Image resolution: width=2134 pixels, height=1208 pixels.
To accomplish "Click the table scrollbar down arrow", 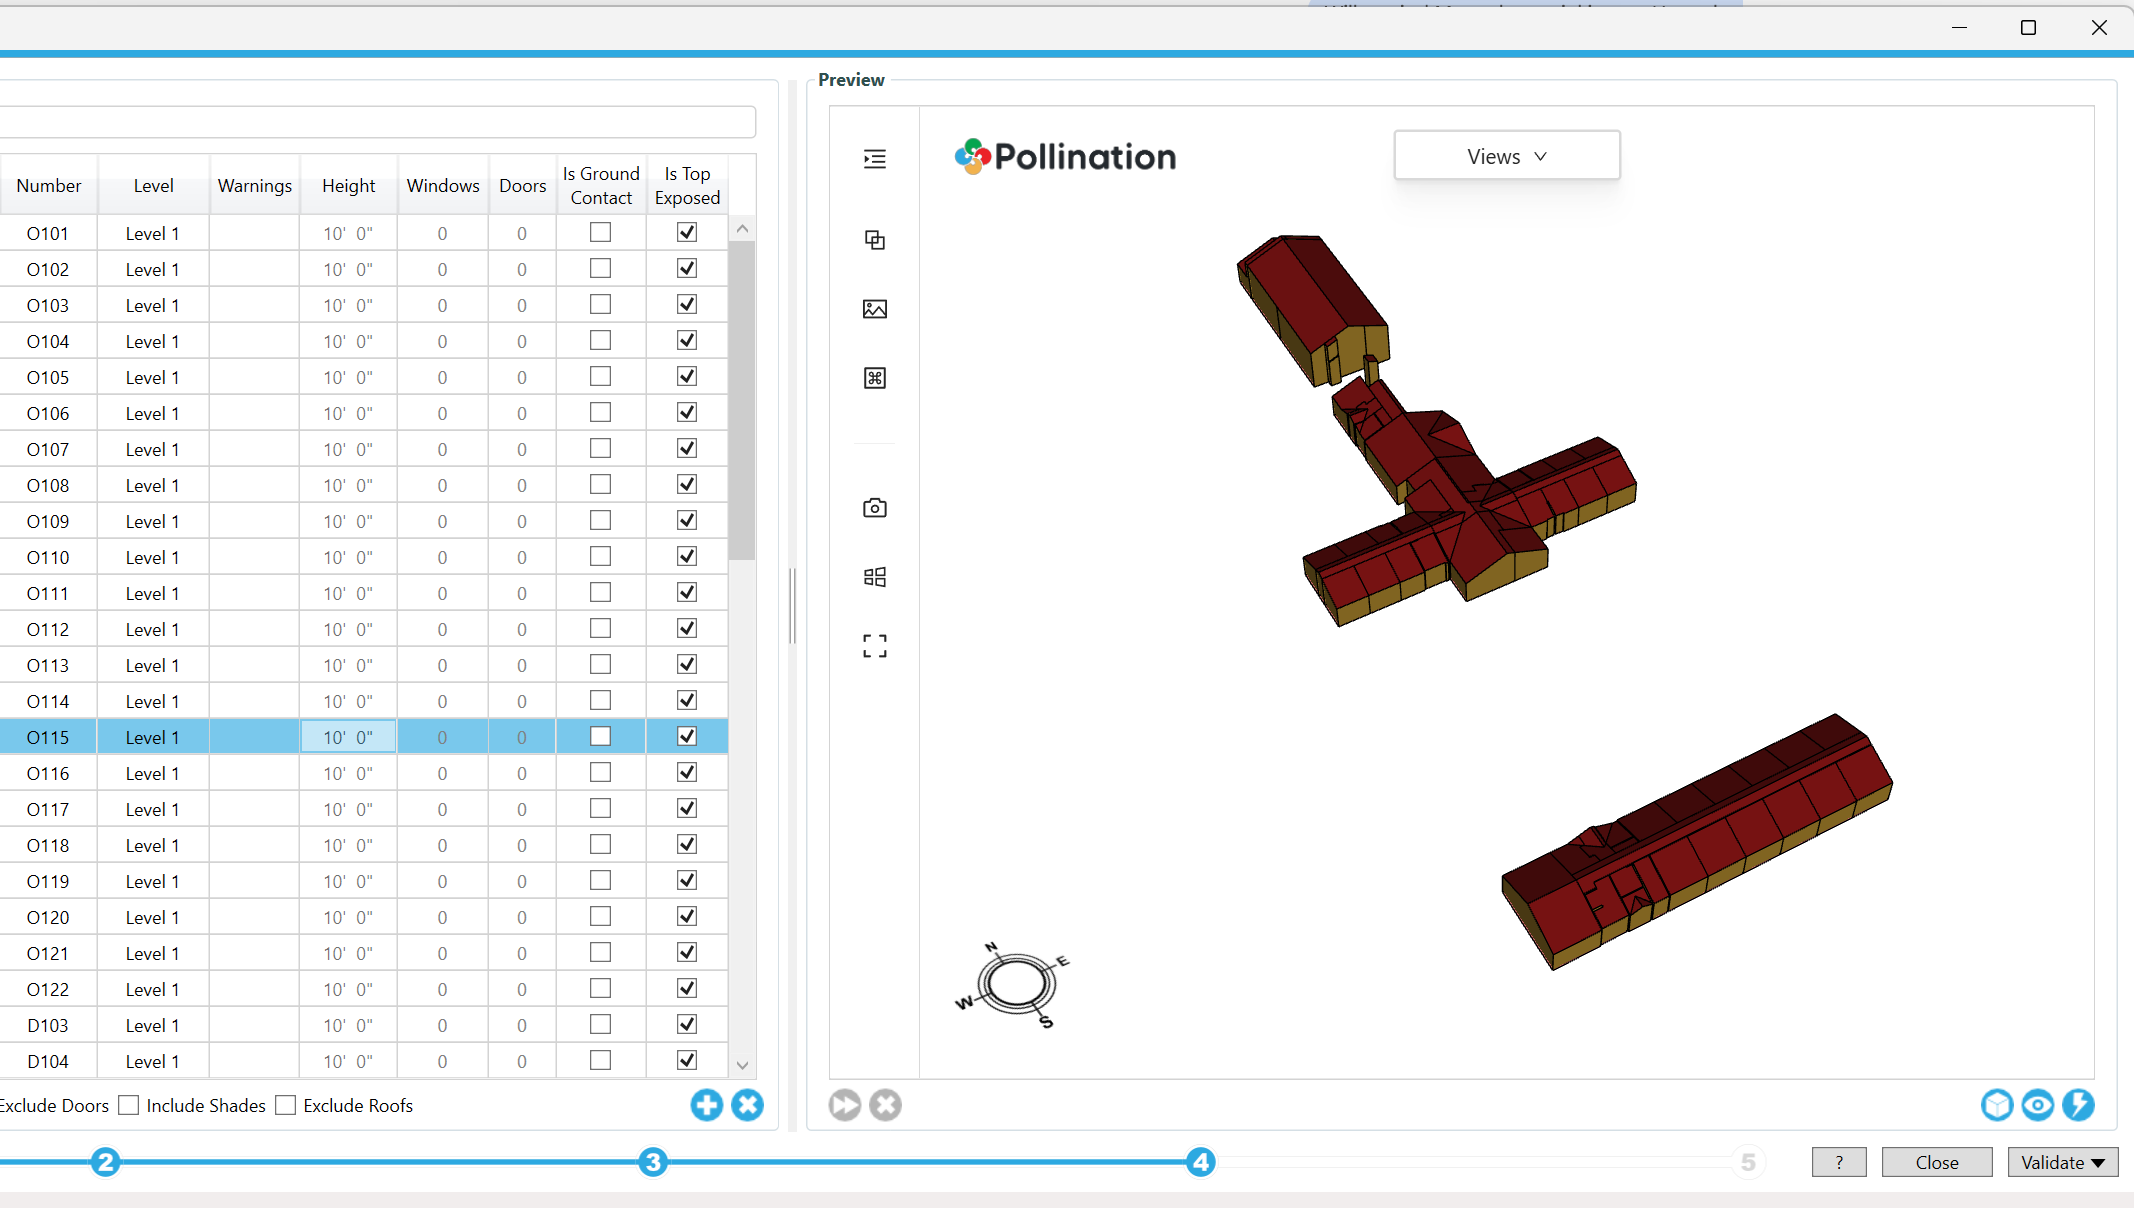I will tap(742, 1065).
